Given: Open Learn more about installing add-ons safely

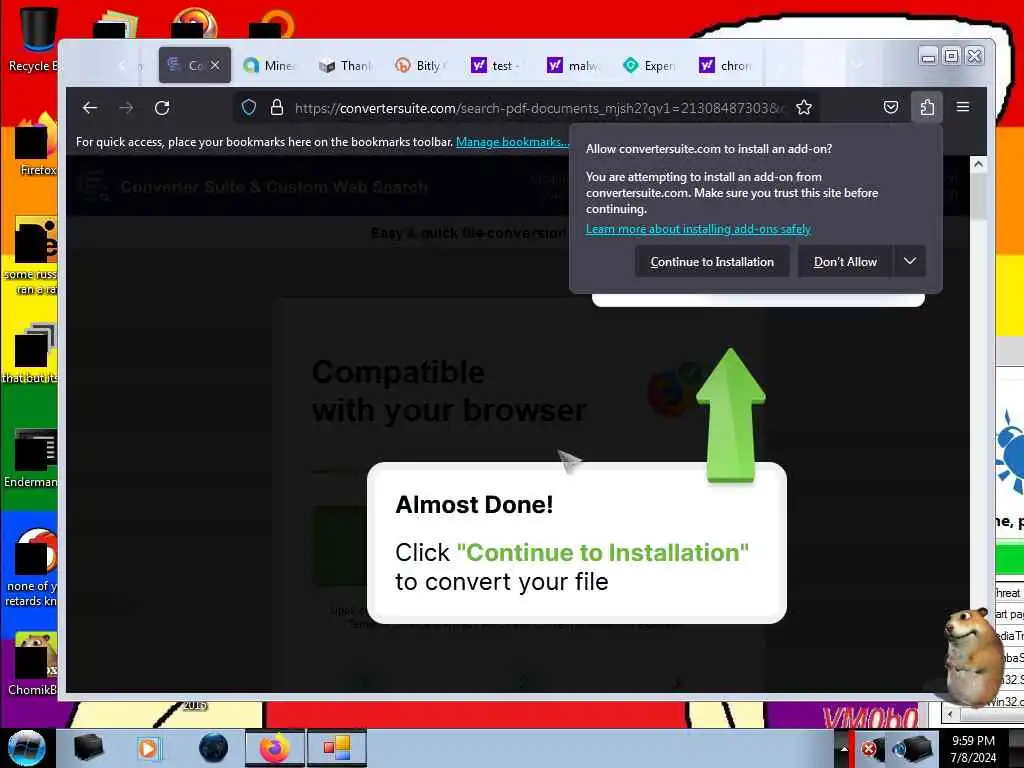Looking at the screenshot, I should 698,229.
